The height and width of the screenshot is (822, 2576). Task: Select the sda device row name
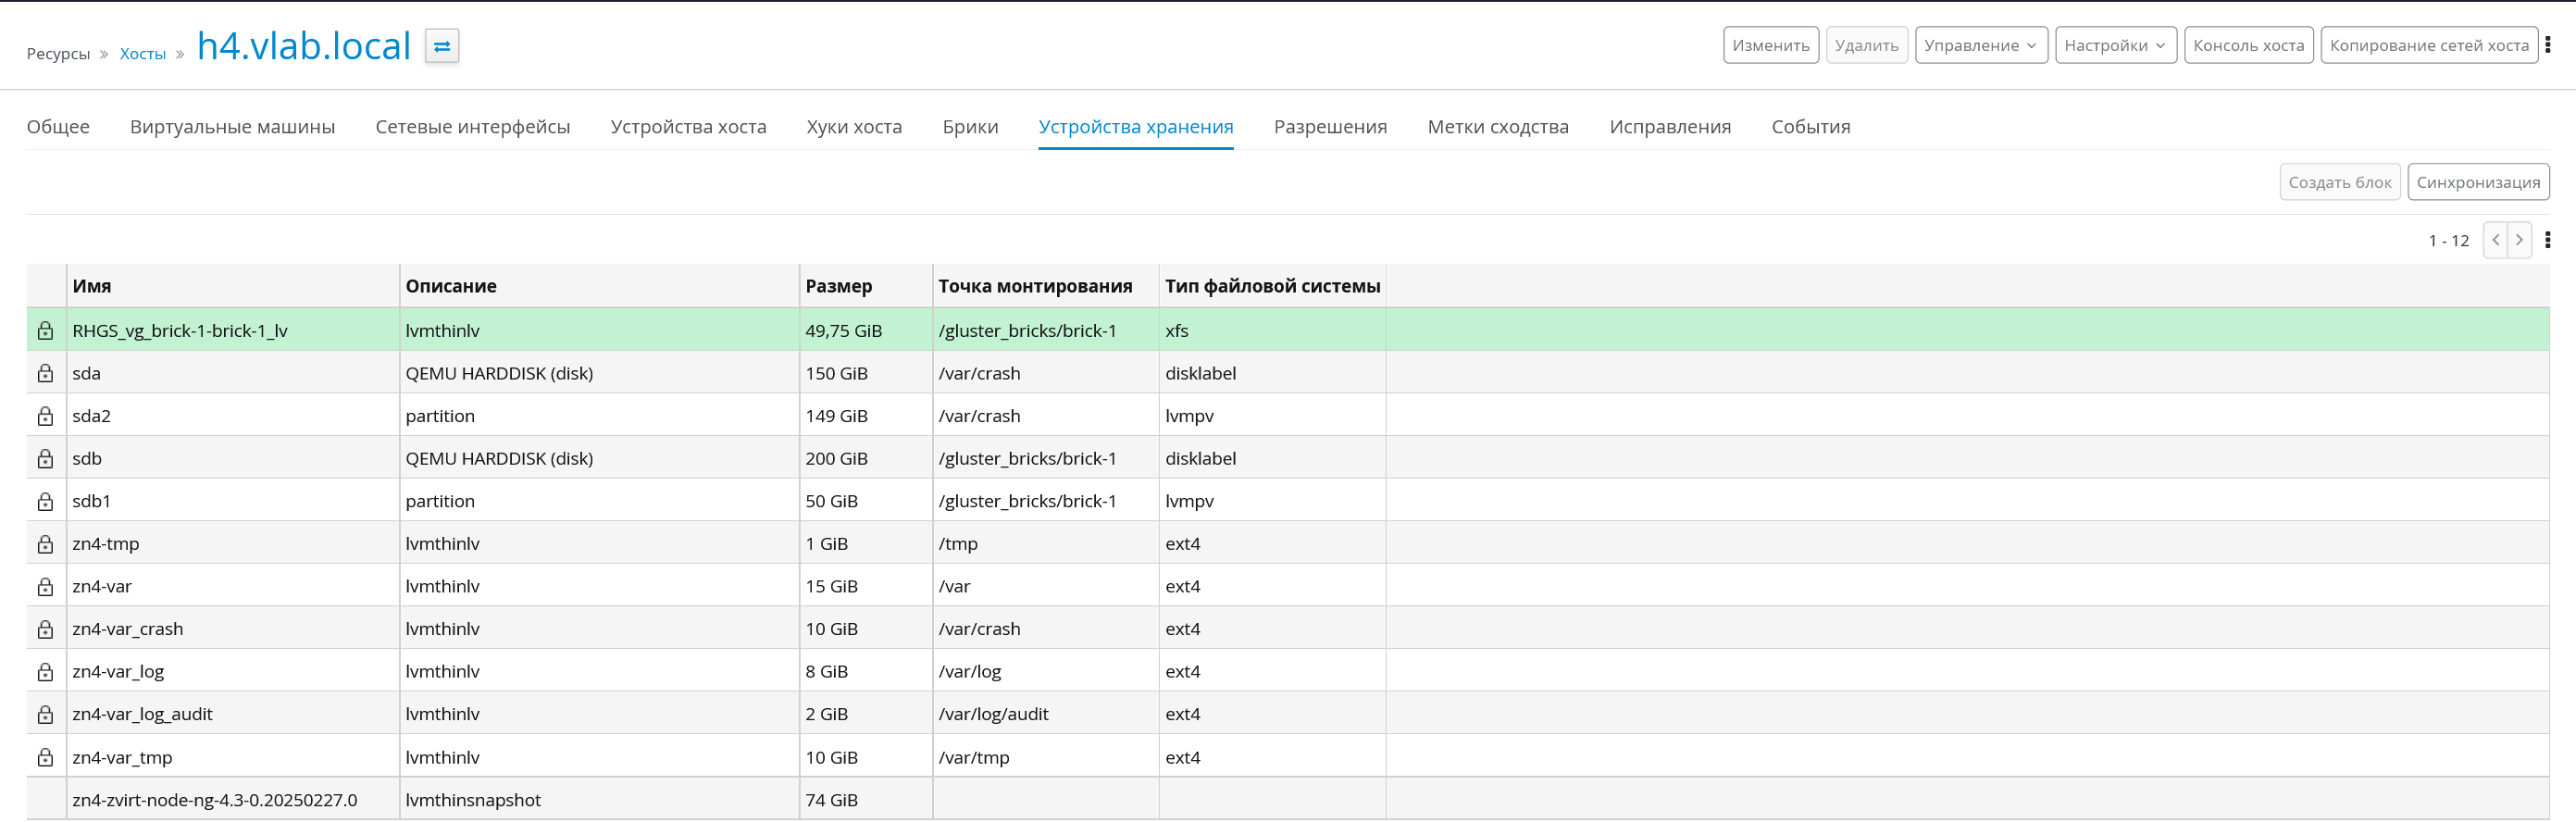pos(86,373)
